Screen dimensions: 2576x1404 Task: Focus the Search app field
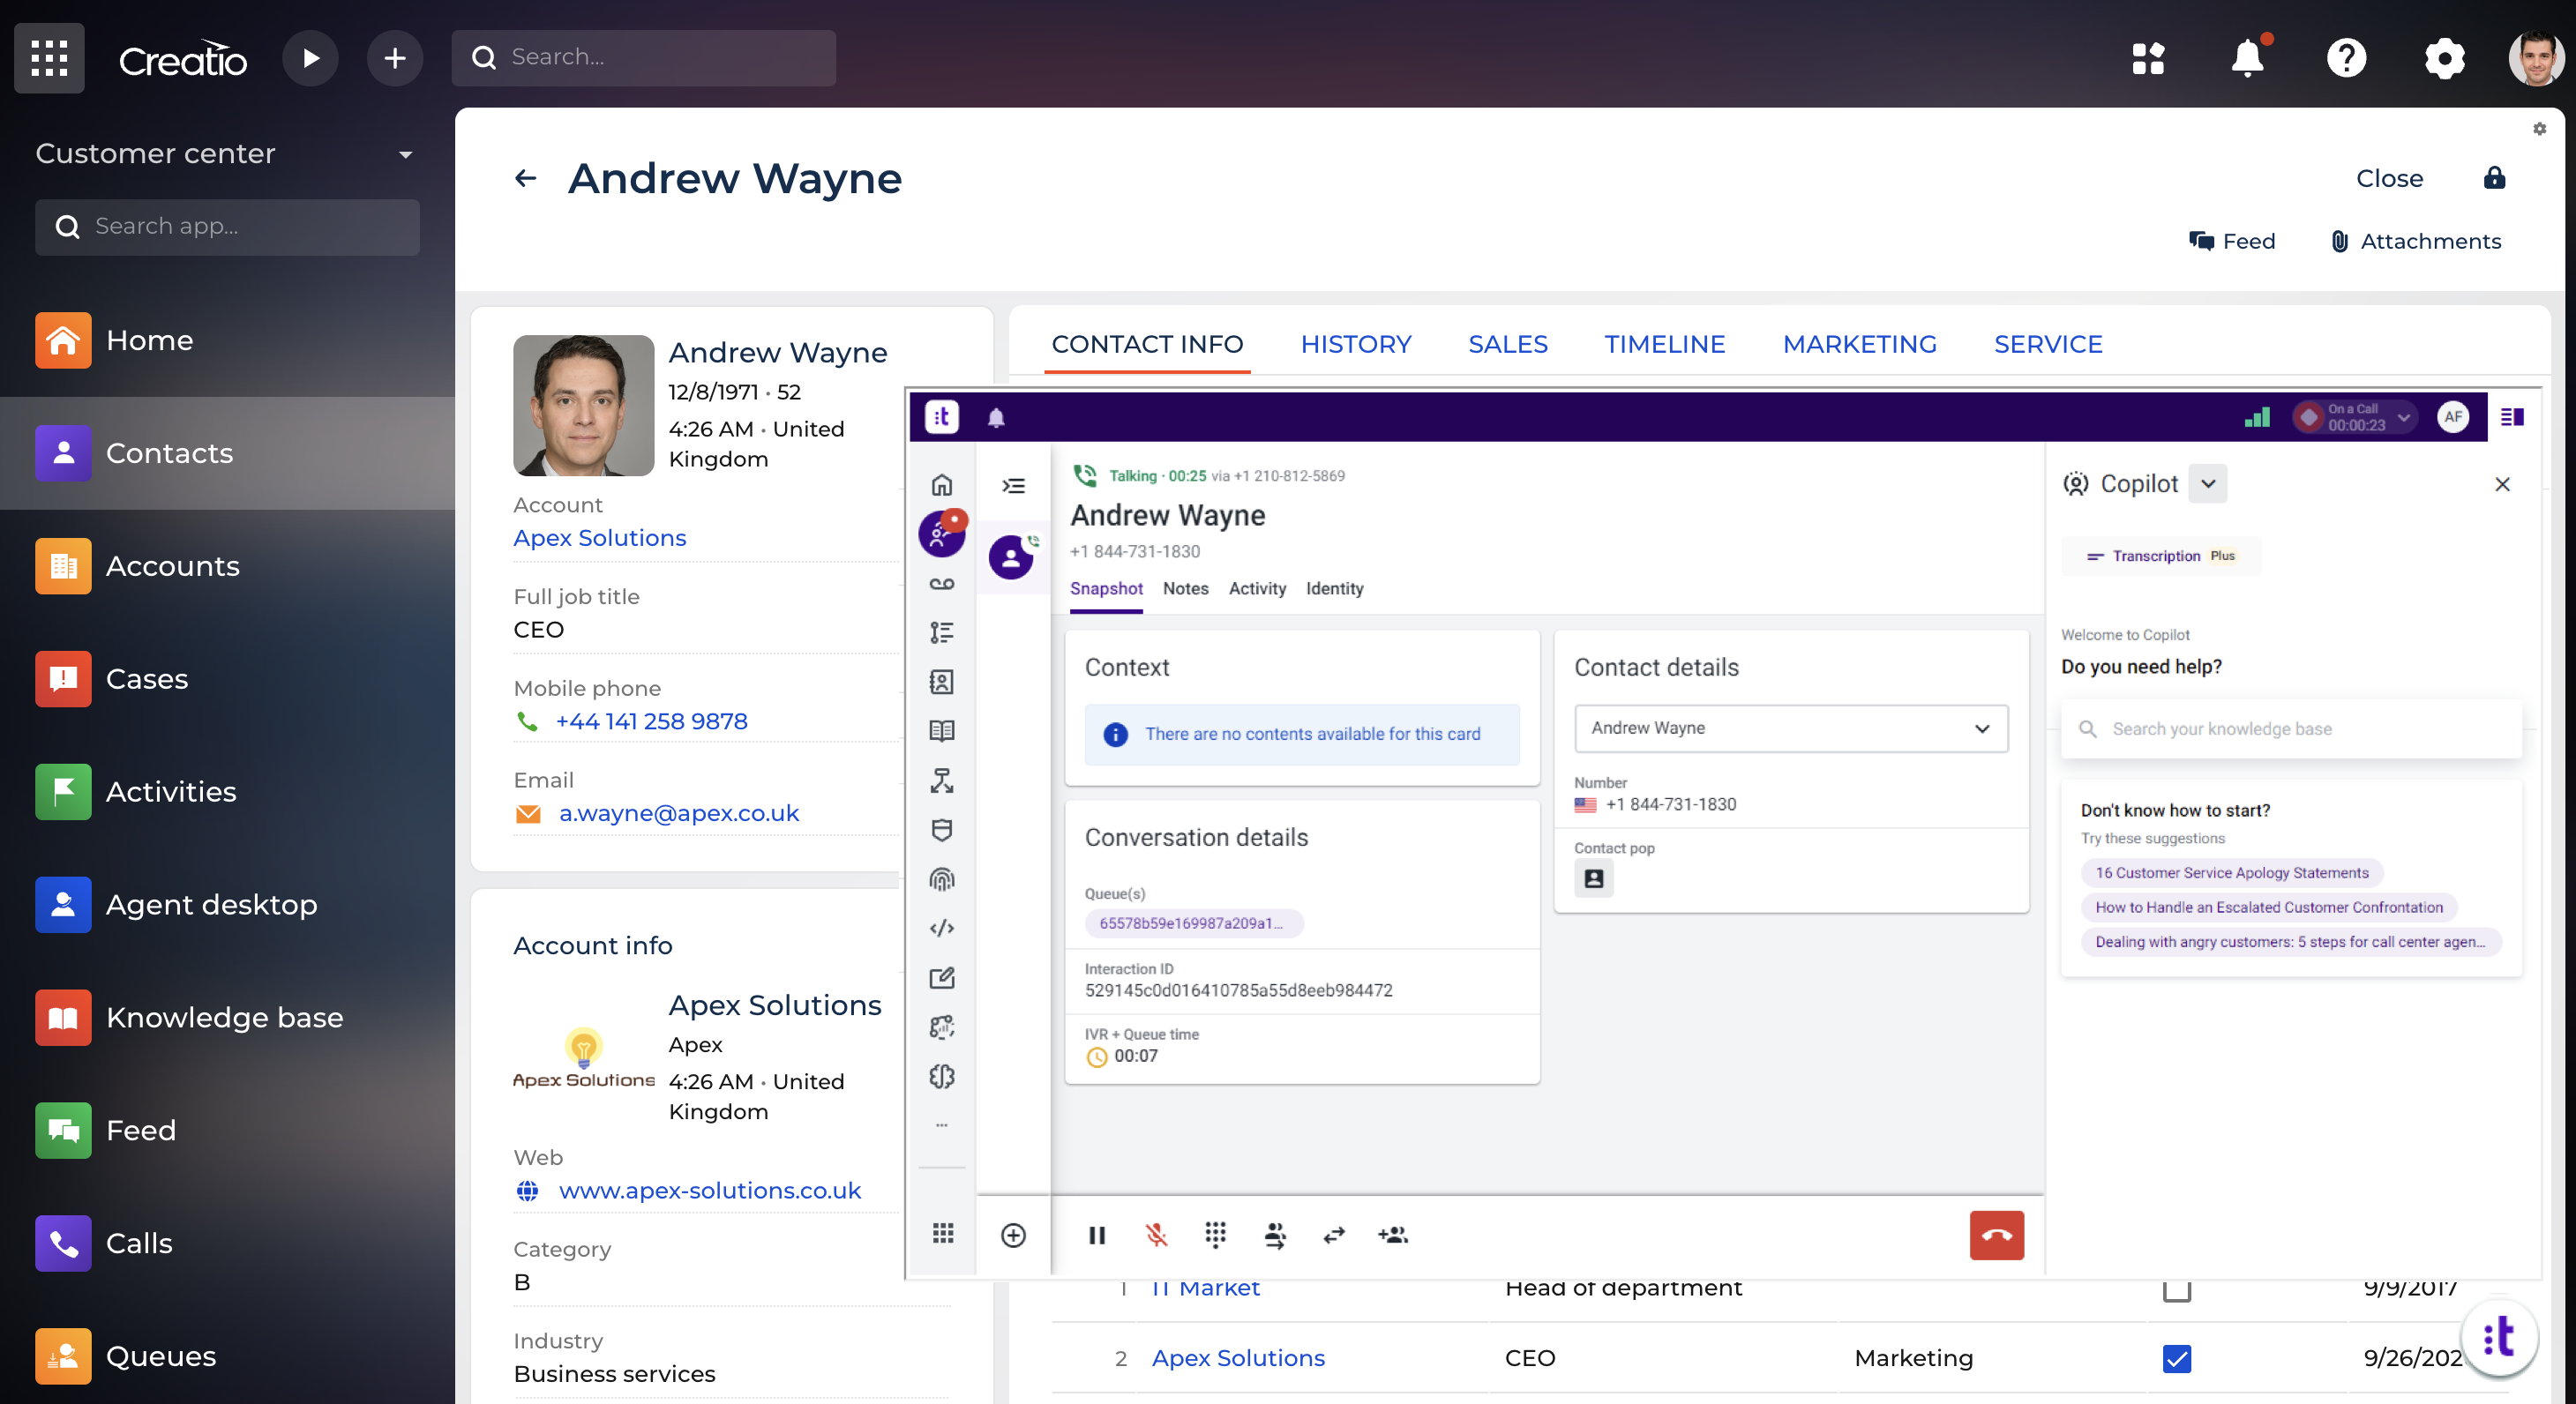click(x=227, y=227)
